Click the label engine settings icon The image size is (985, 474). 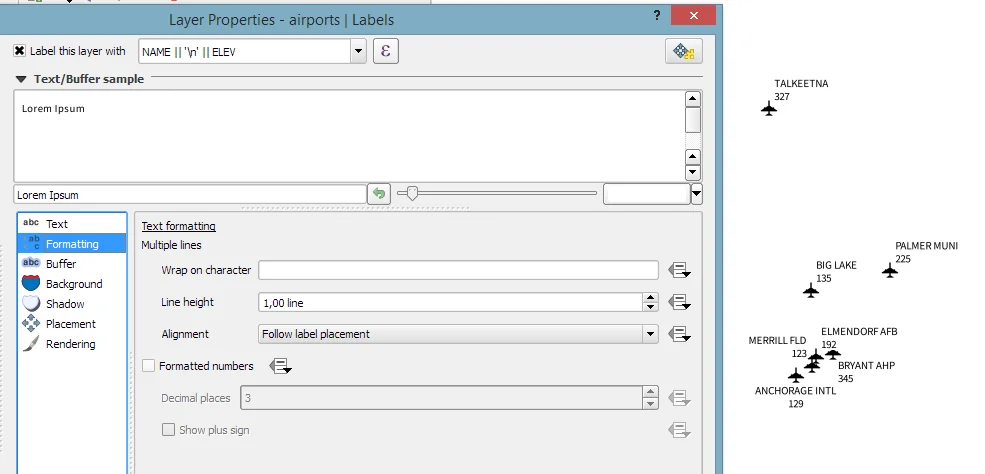click(684, 52)
